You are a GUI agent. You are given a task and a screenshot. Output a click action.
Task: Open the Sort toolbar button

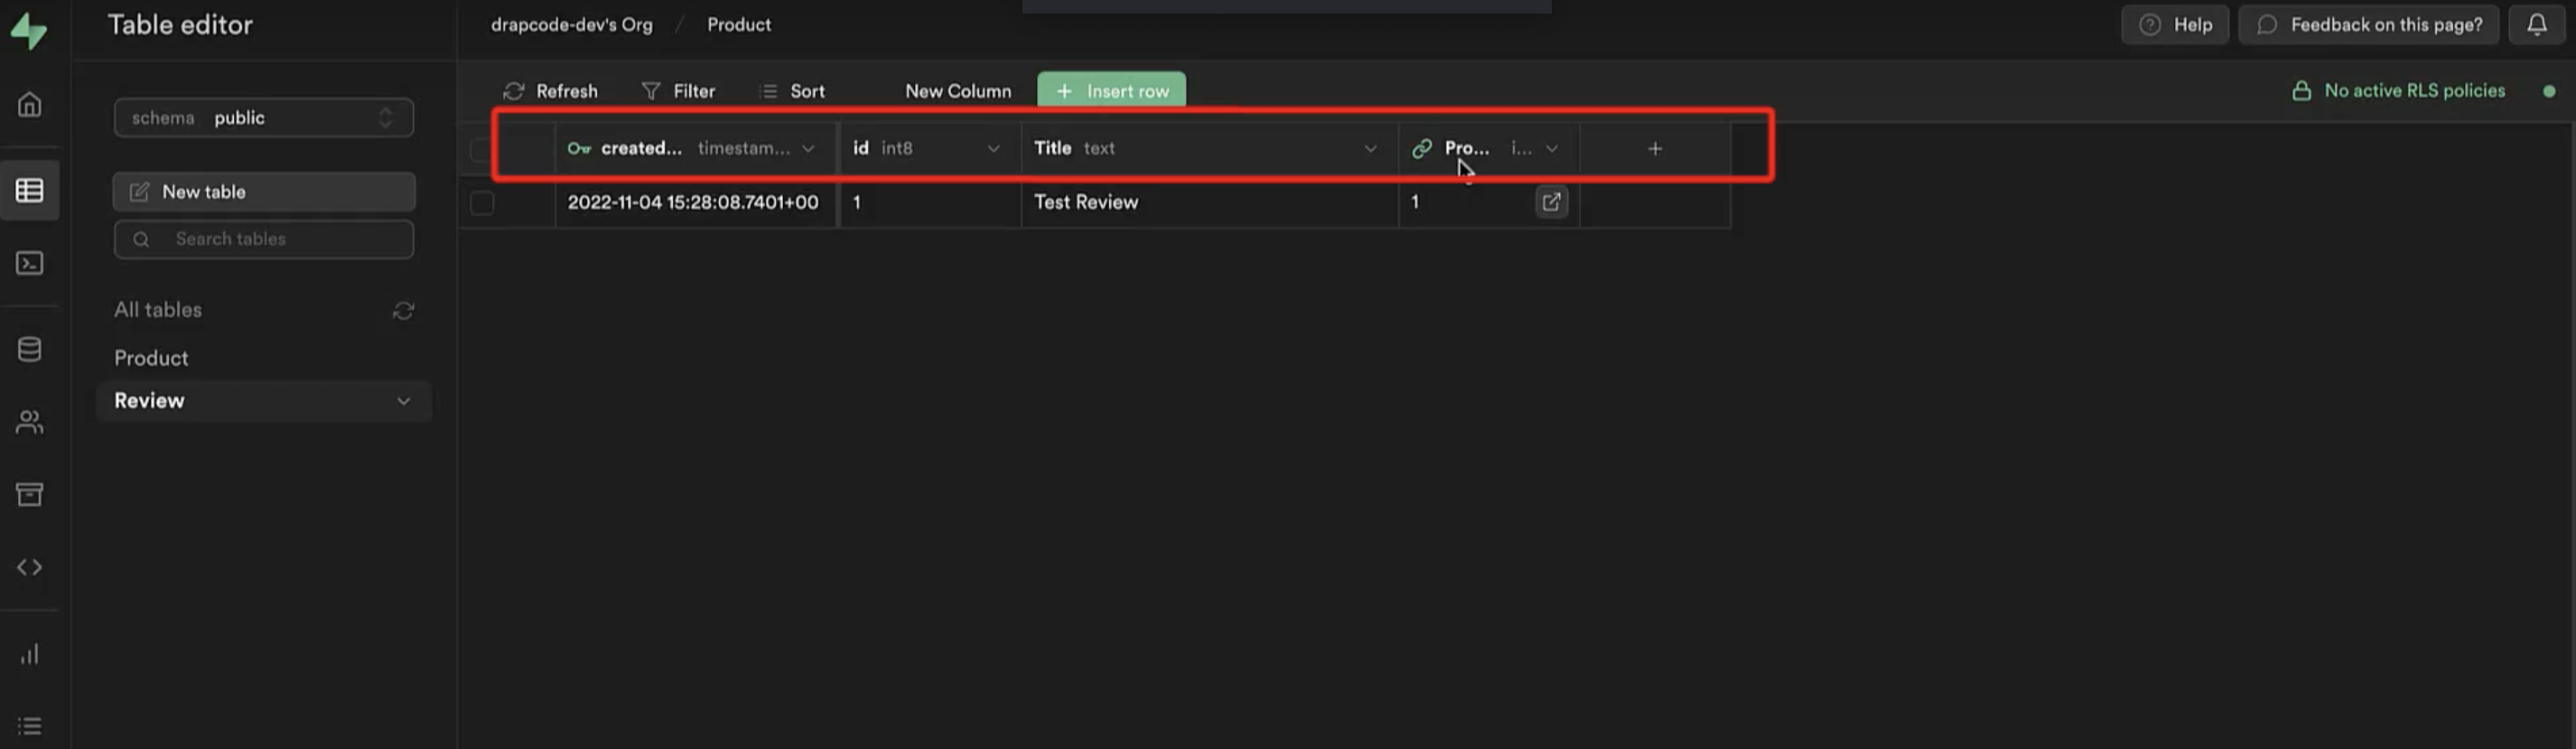pyautogui.click(x=793, y=91)
